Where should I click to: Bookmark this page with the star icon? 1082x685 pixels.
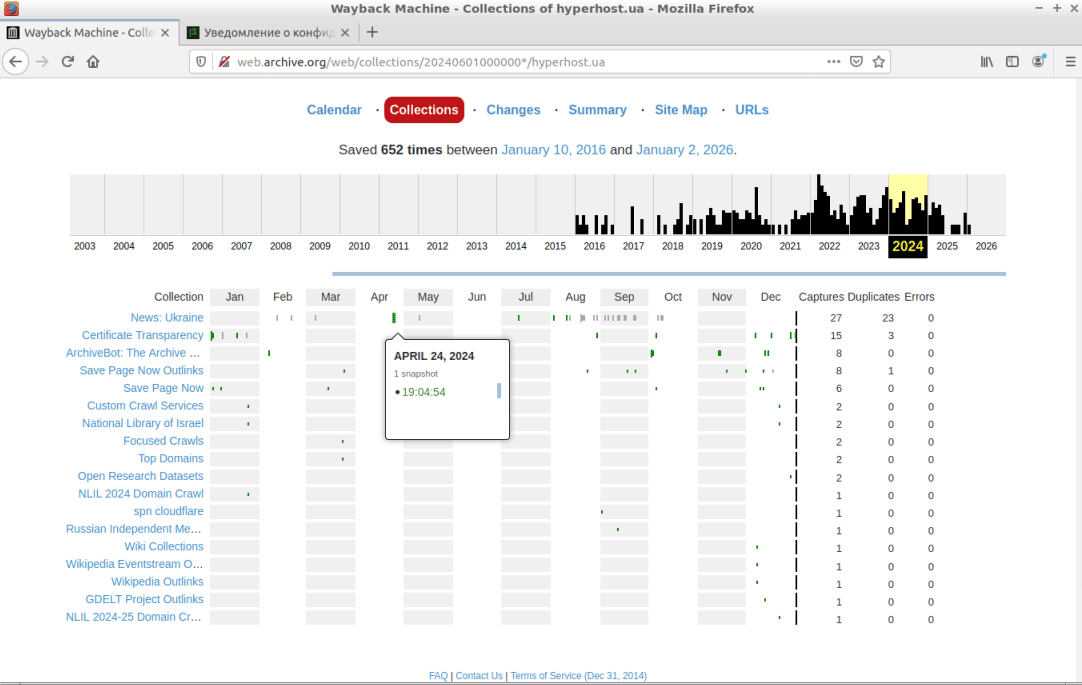pos(878,61)
